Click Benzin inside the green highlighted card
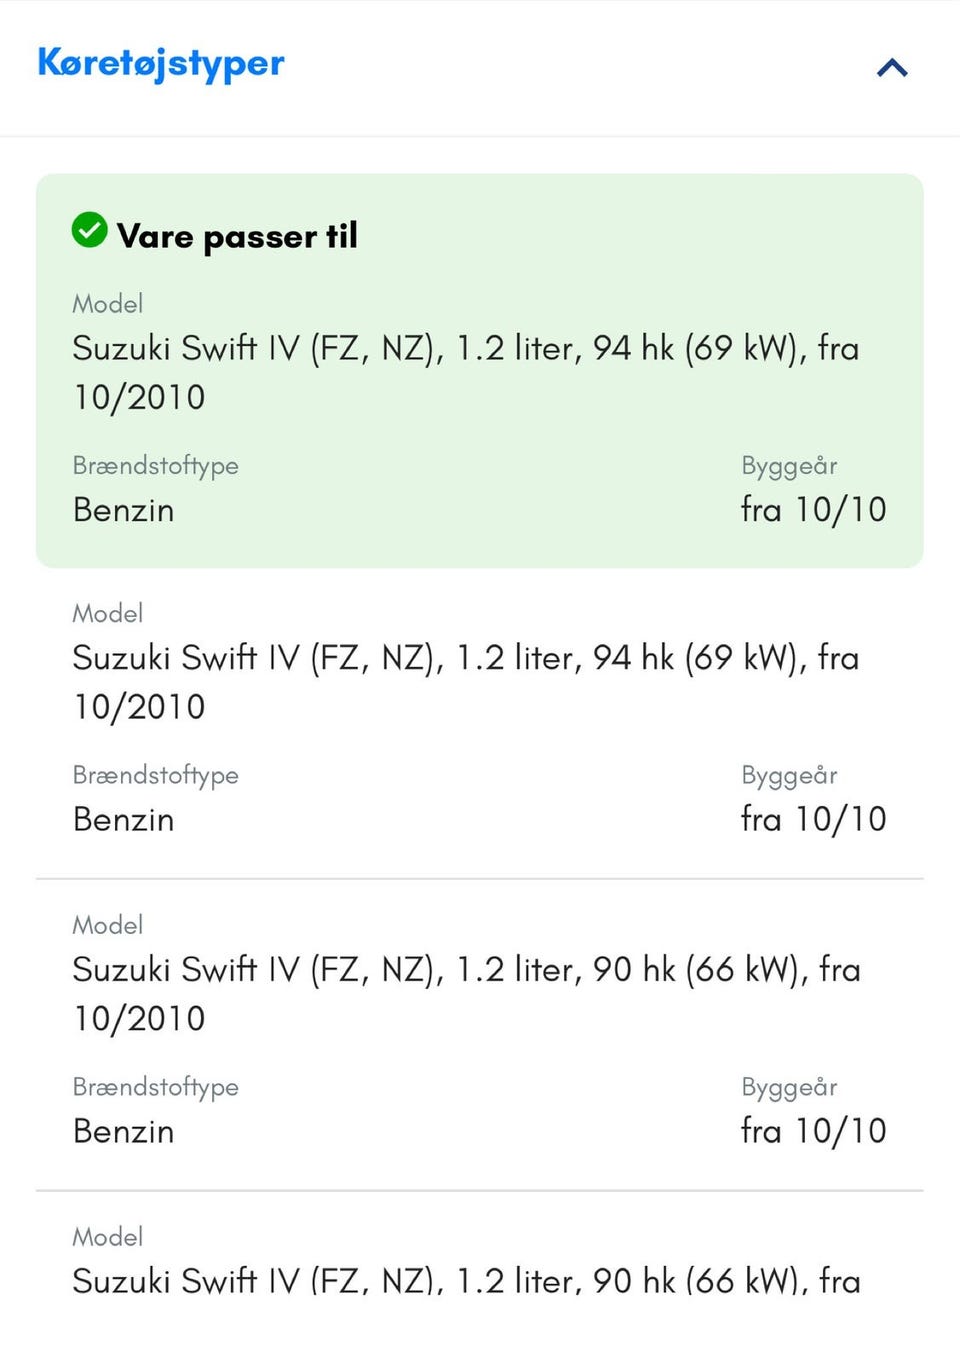Image resolution: width=960 pixels, height=1363 pixels. (124, 510)
